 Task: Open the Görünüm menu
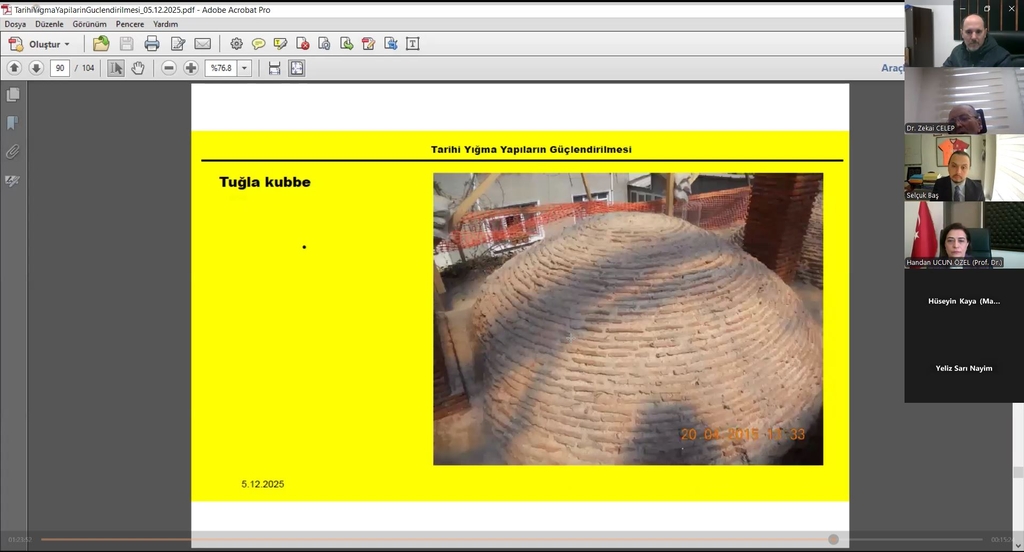click(x=90, y=24)
